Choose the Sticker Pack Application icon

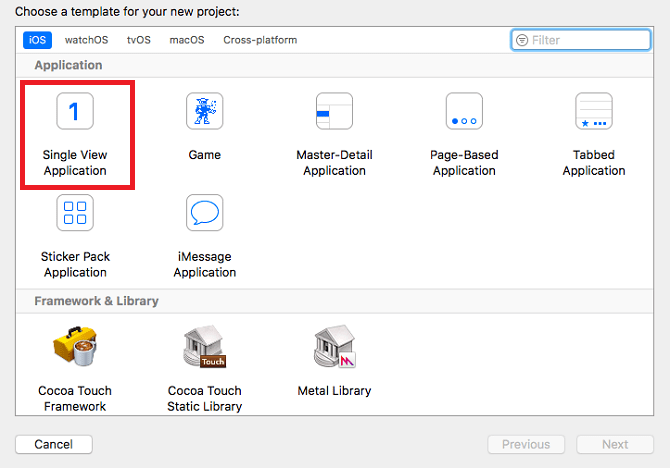74,213
